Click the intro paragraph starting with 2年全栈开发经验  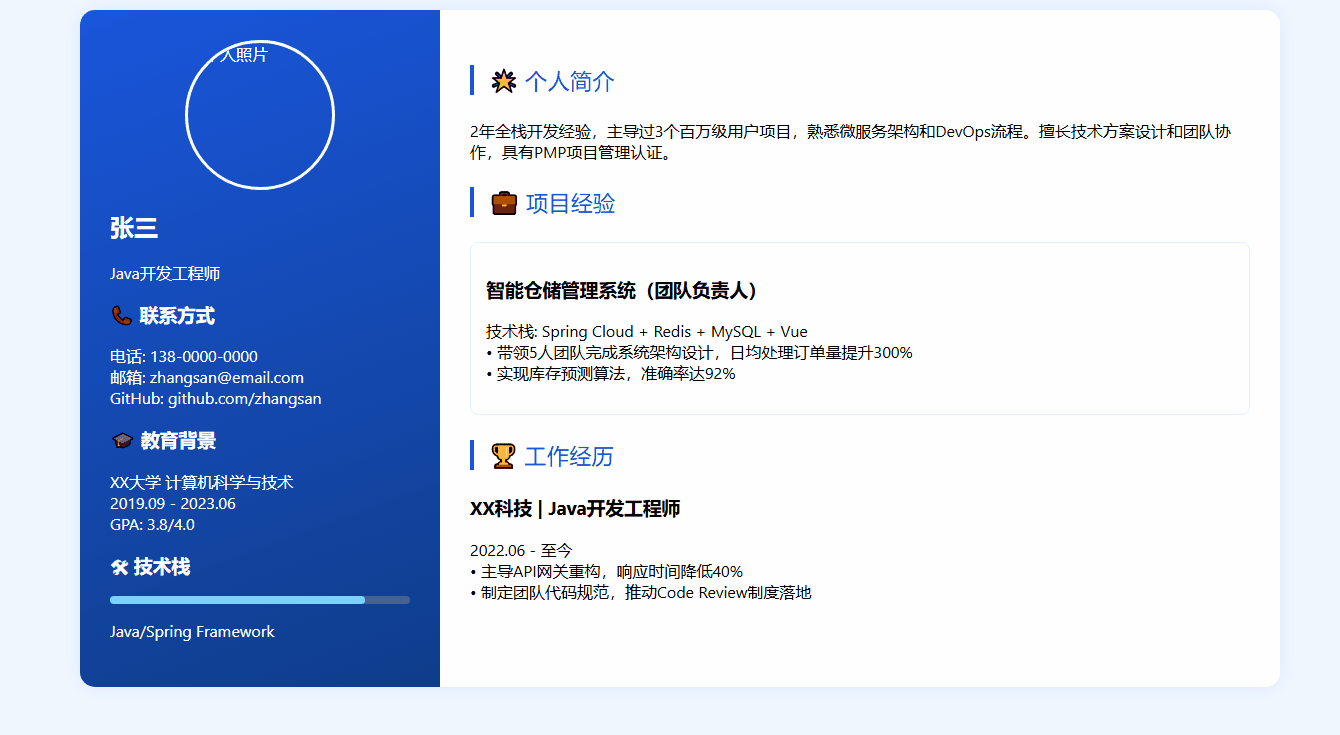coord(851,143)
